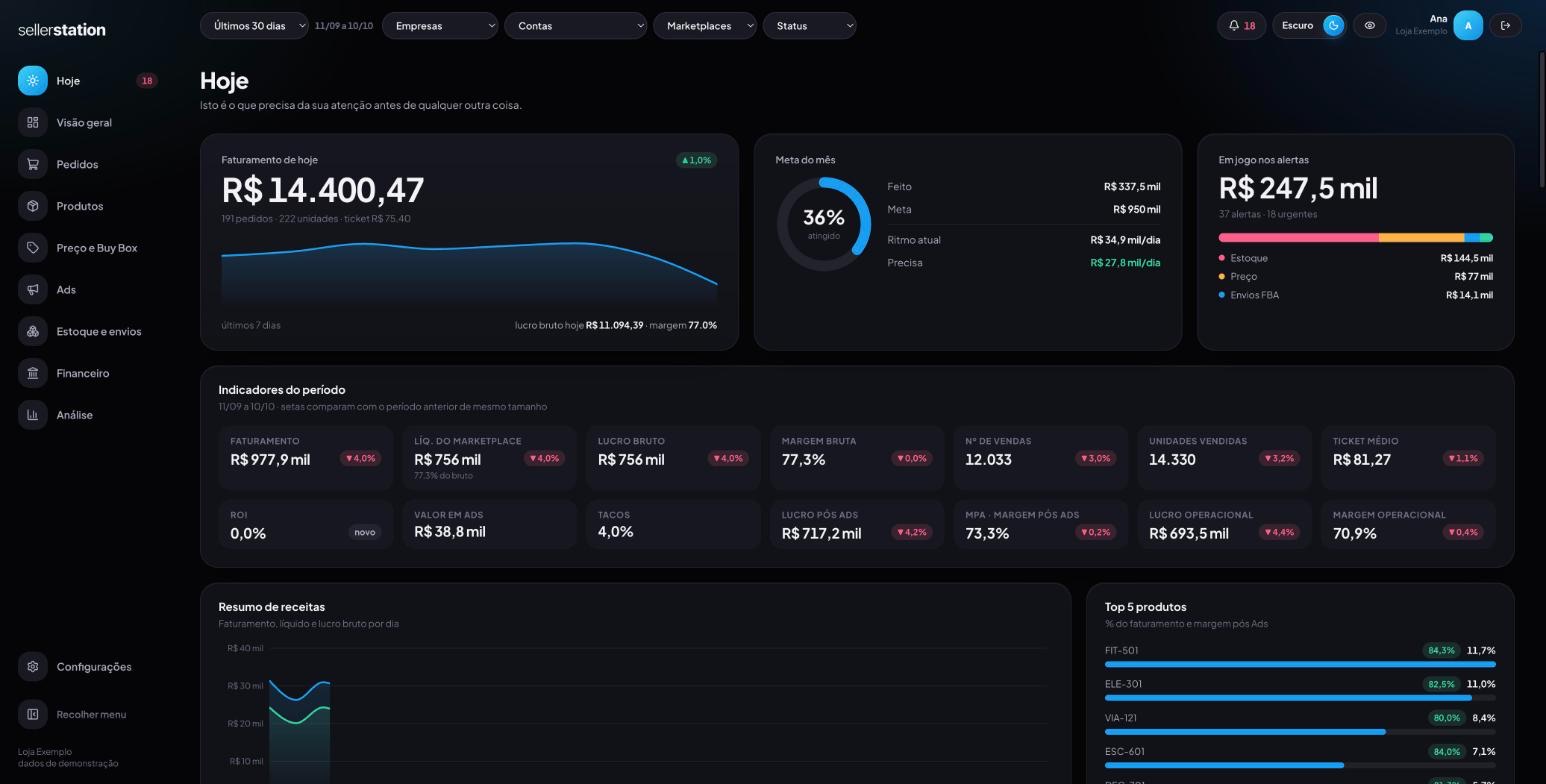Click the sellerstation logo
Image resolution: width=1546 pixels, height=784 pixels.
click(x=62, y=30)
